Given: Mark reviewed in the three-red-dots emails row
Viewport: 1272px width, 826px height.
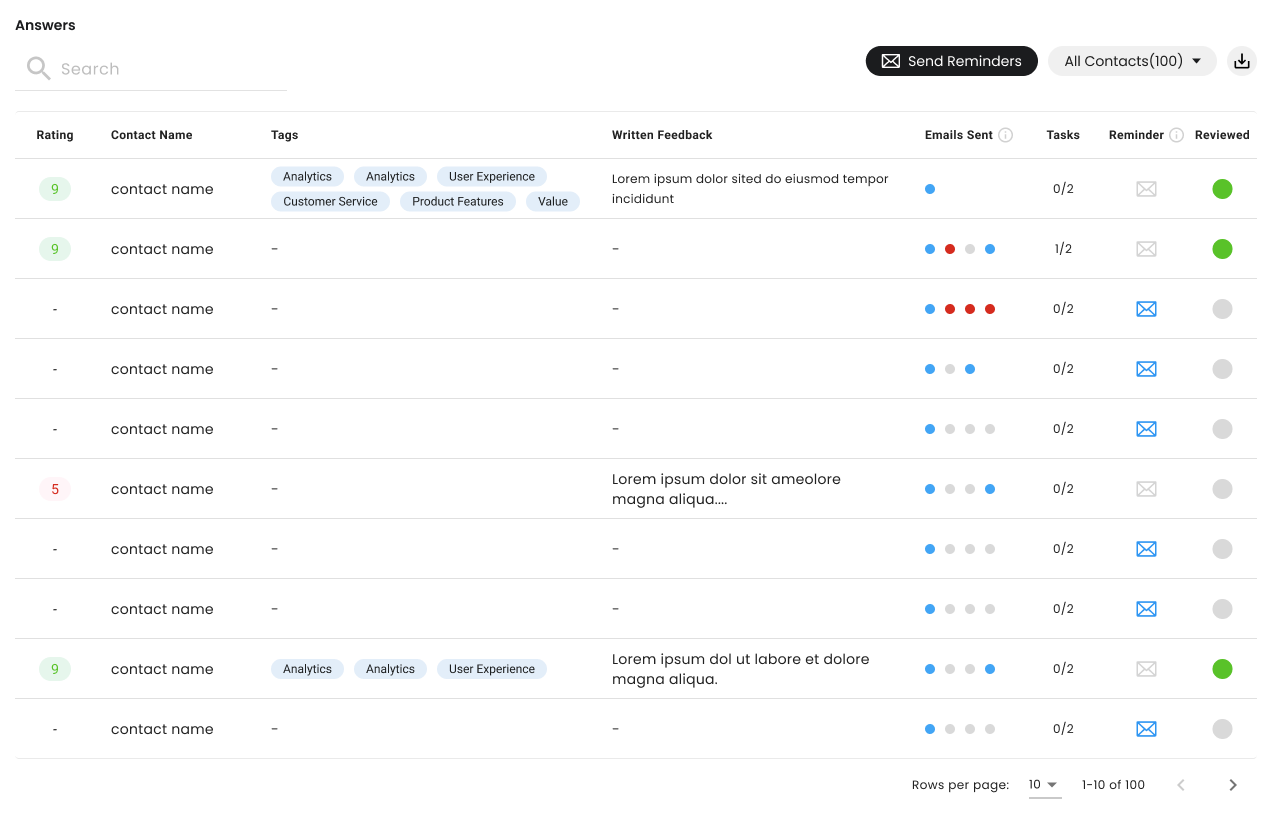Looking at the screenshot, I should coord(1222,309).
